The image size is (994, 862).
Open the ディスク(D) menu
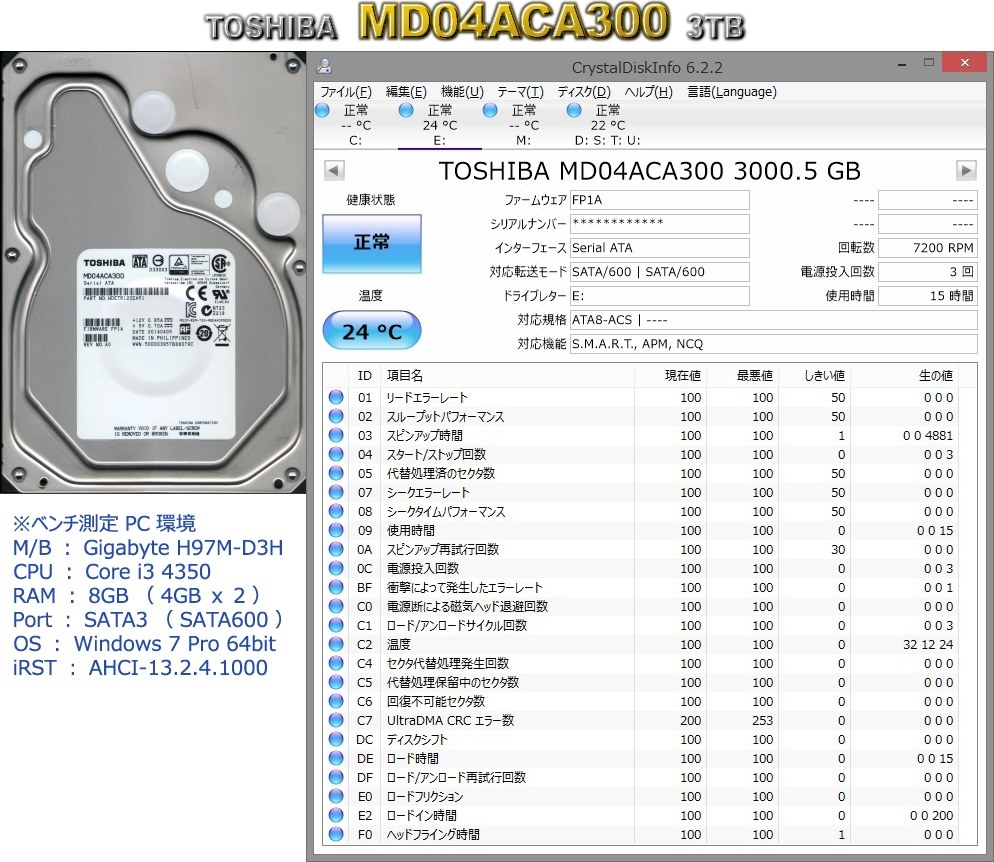[584, 92]
